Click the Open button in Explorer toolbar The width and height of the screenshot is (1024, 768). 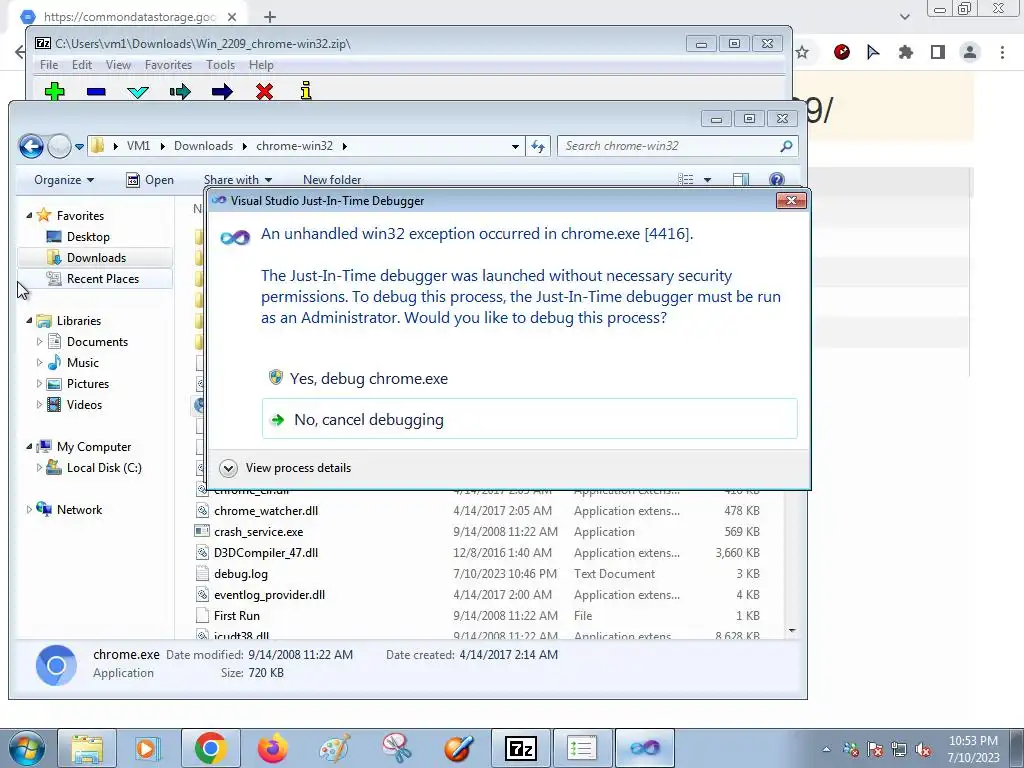(x=150, y=180)
